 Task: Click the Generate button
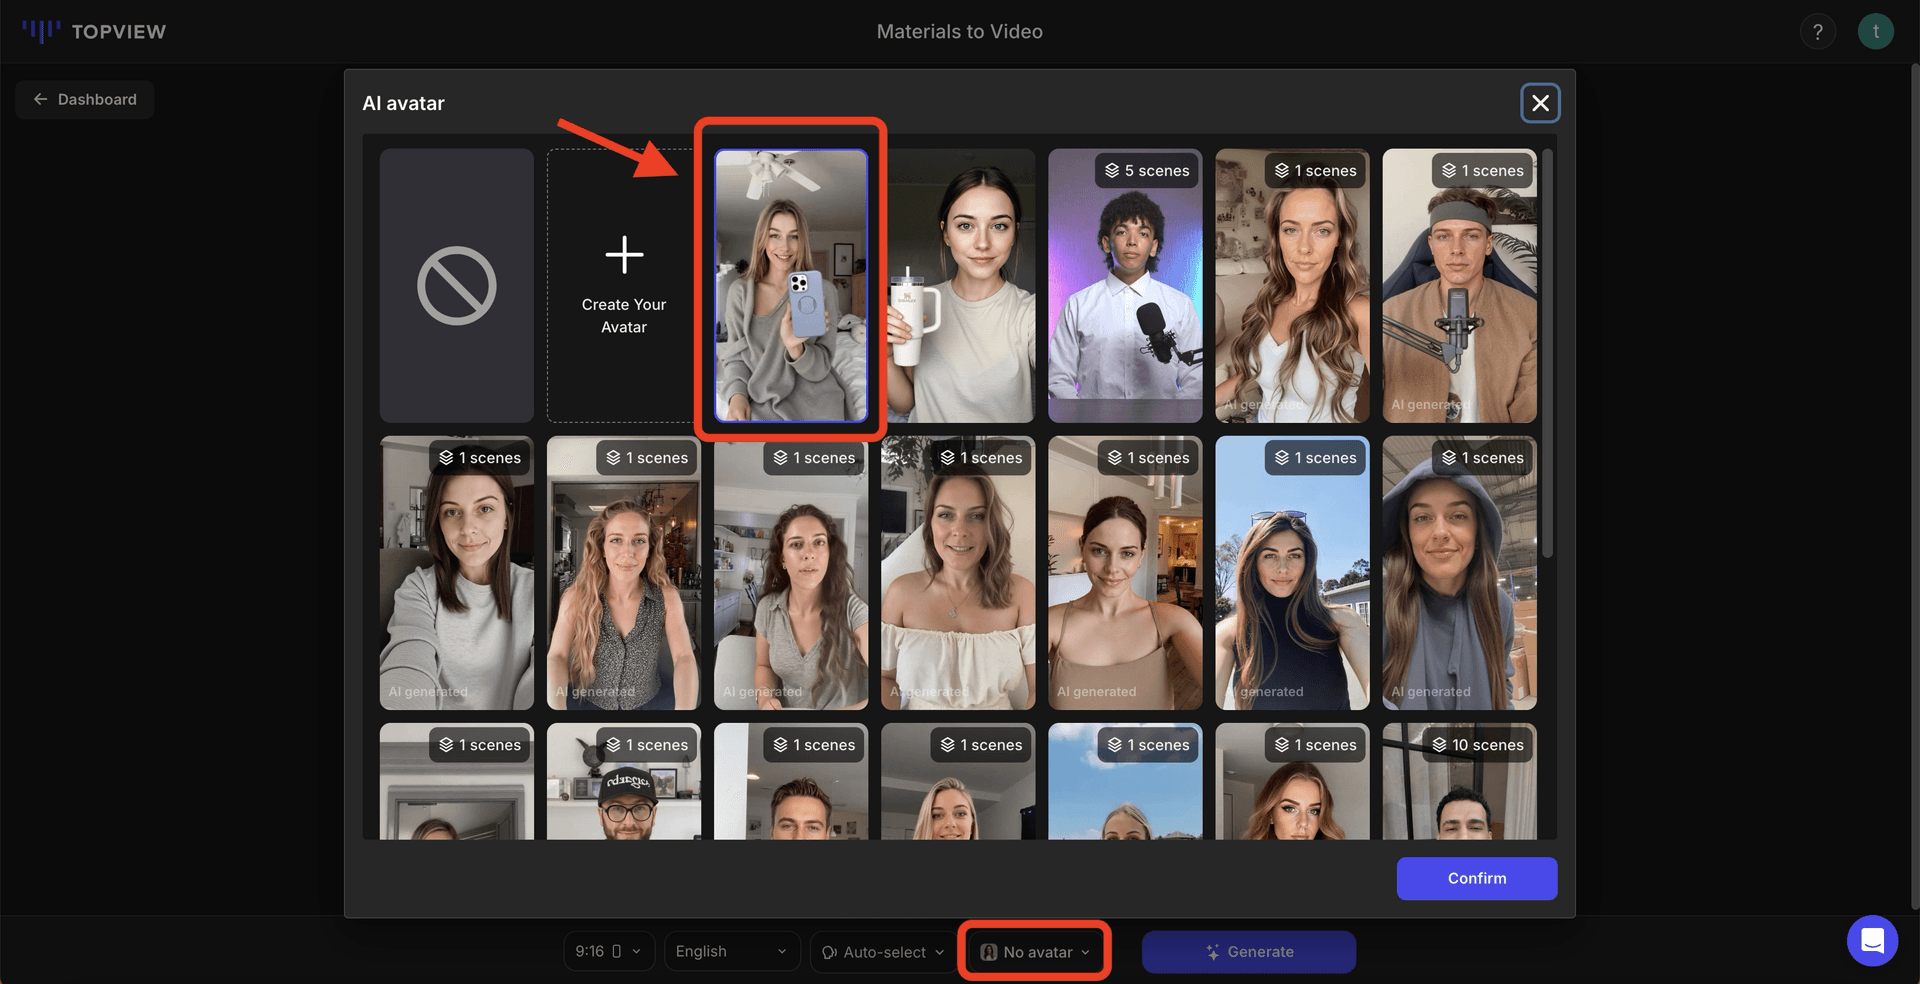[x=1248, y=952]
